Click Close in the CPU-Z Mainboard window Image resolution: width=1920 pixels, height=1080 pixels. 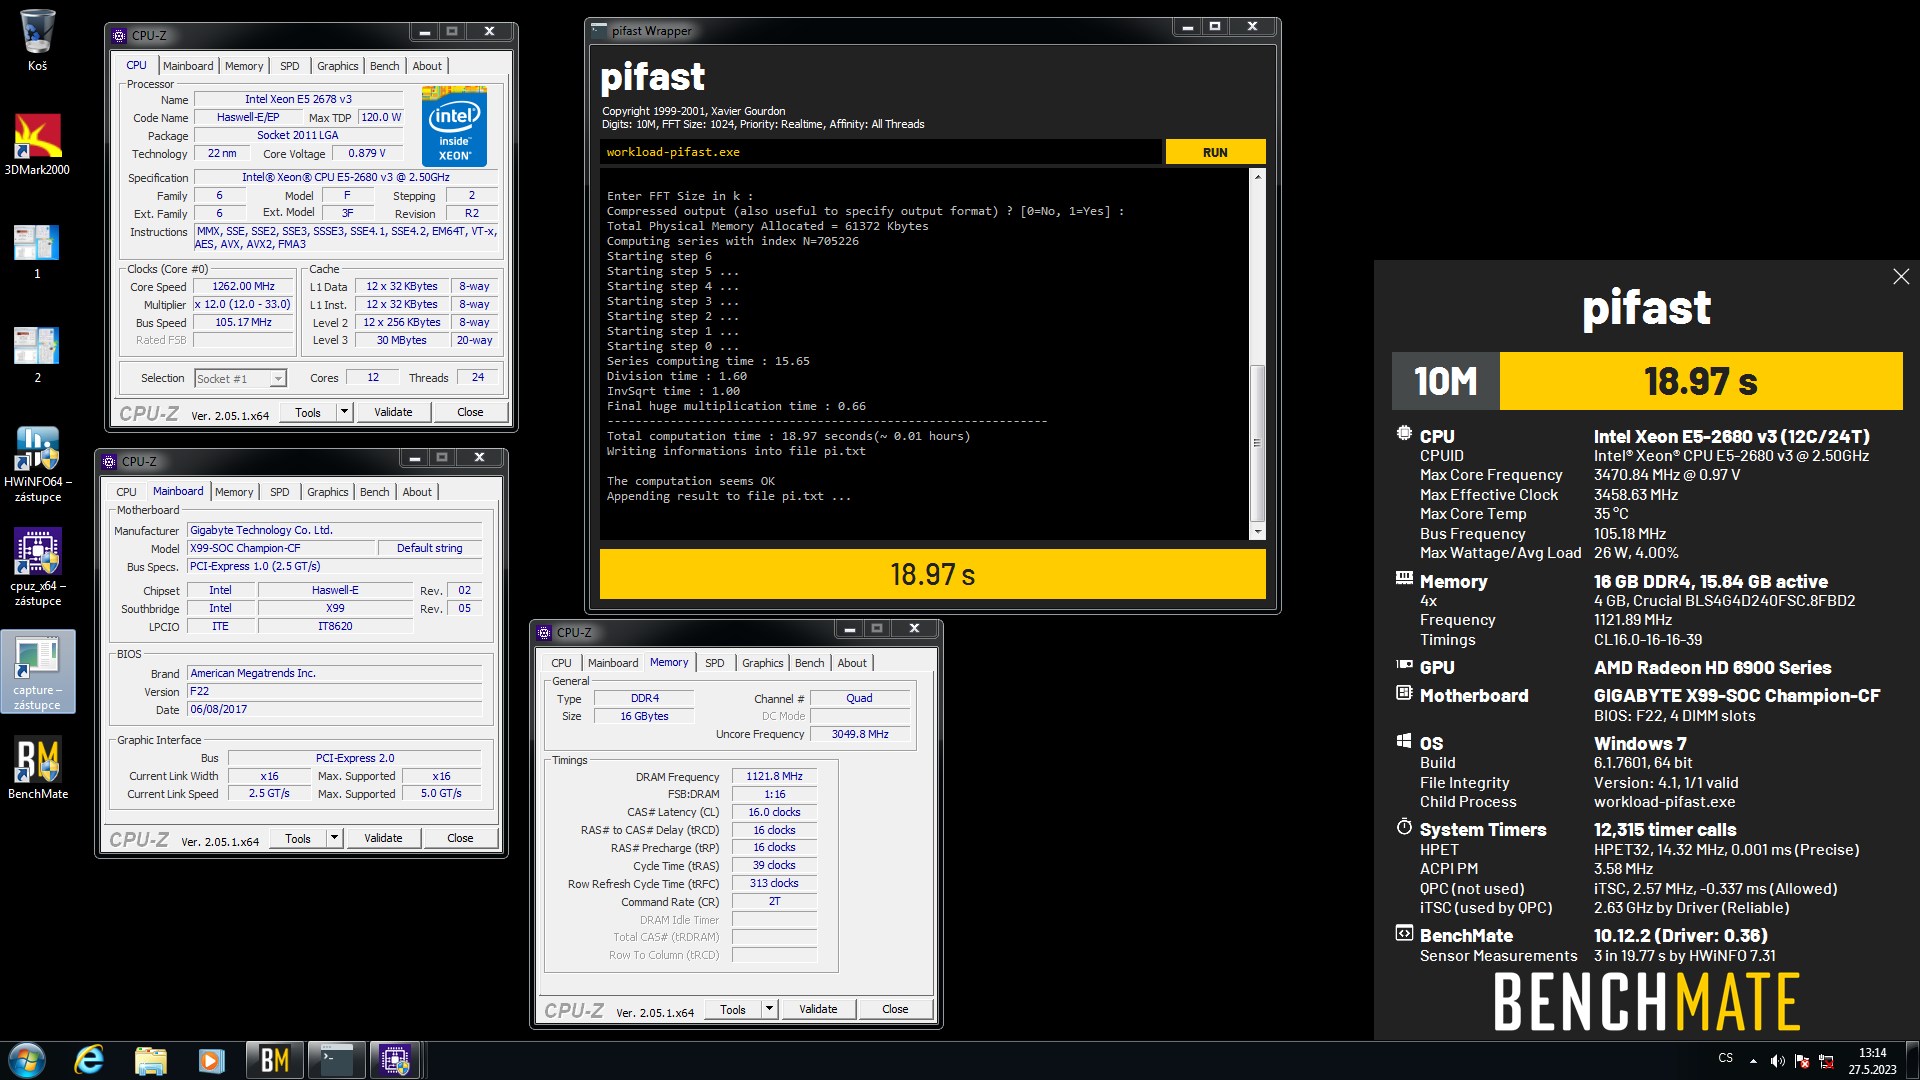(460, 838)
